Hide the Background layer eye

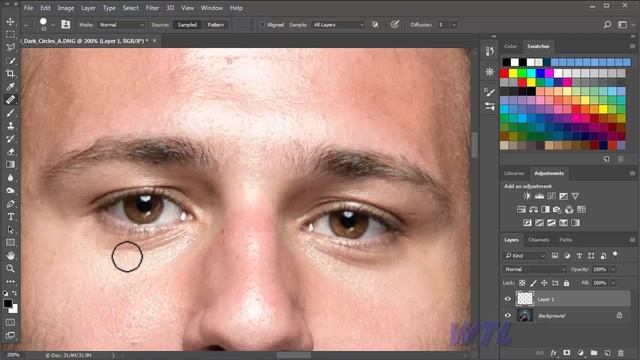[507, 316]
